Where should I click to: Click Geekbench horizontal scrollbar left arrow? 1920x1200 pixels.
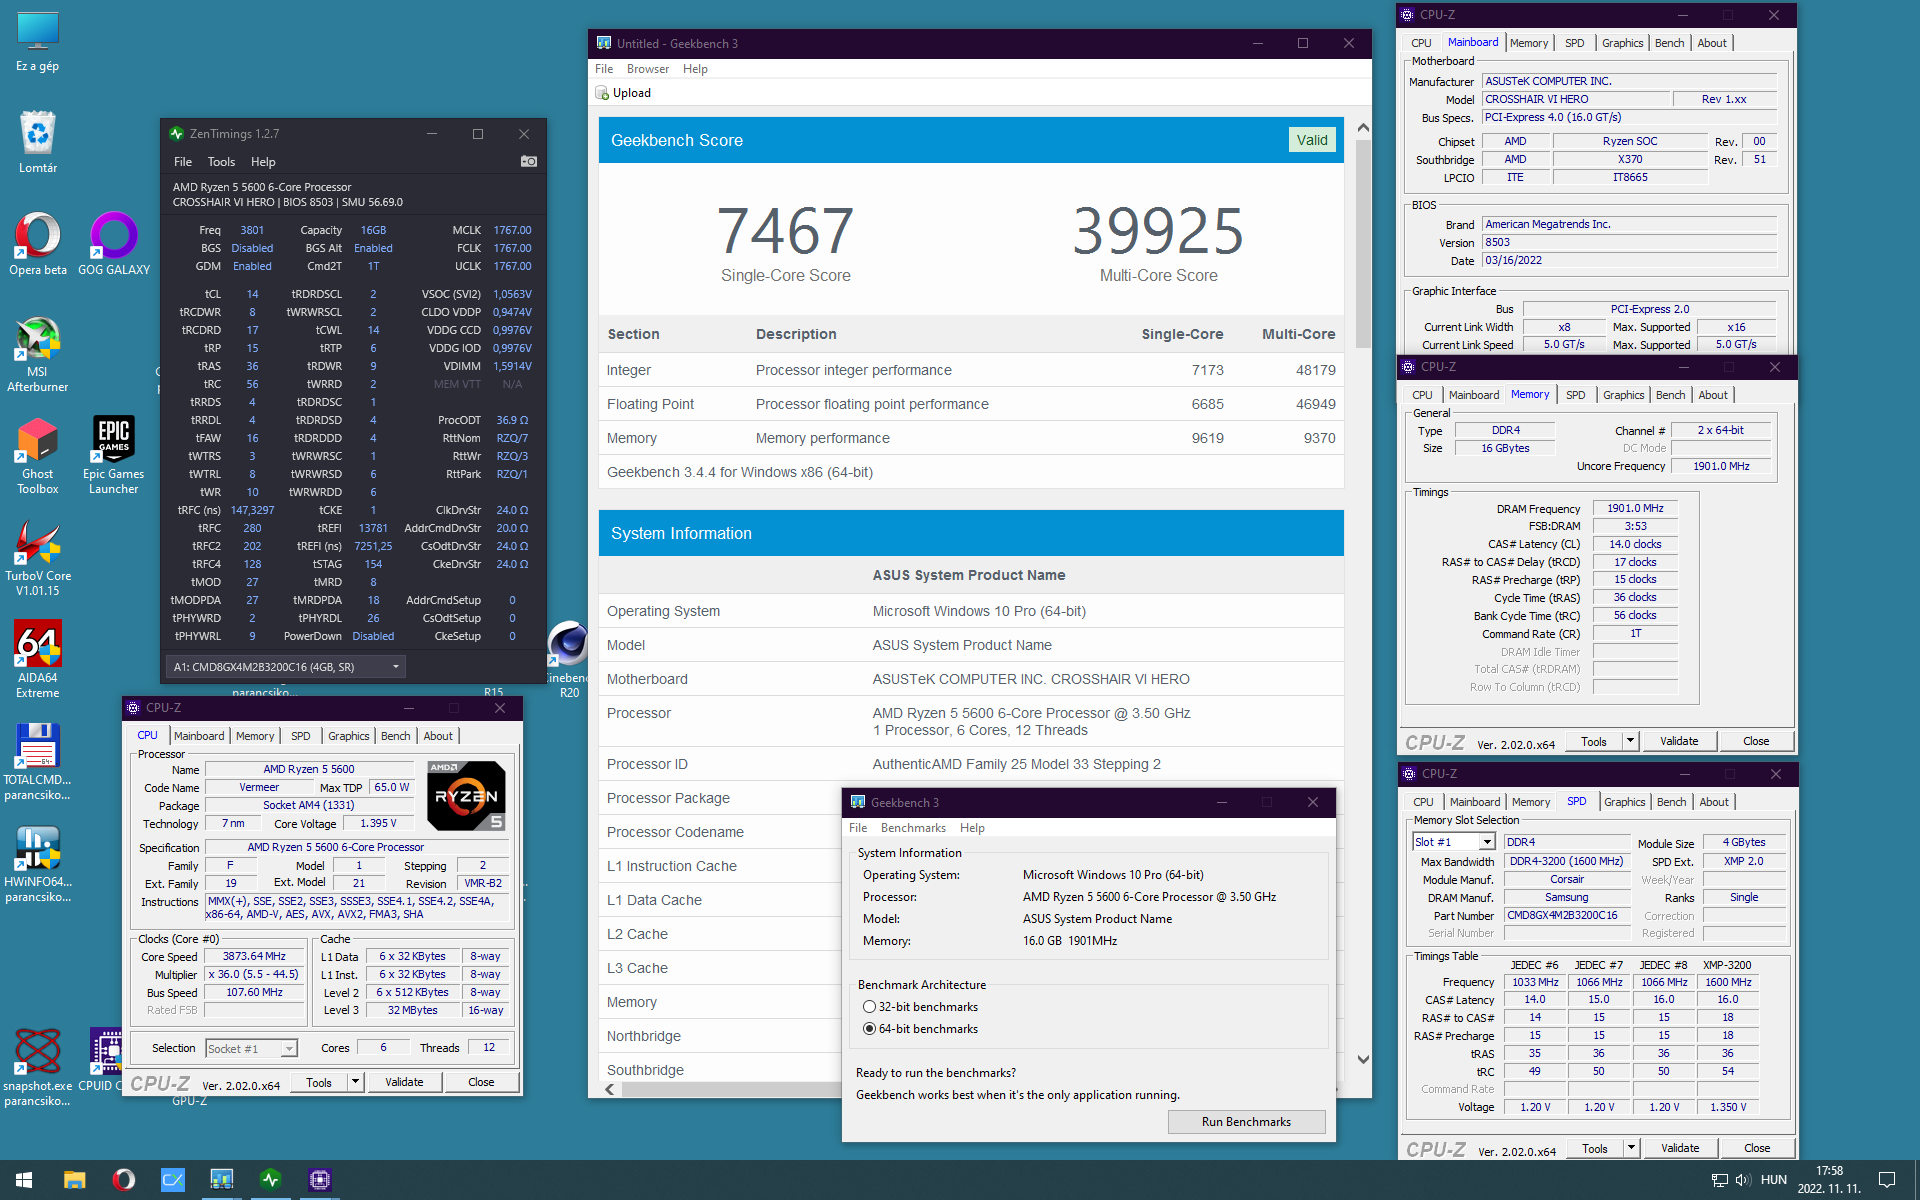610,1089
